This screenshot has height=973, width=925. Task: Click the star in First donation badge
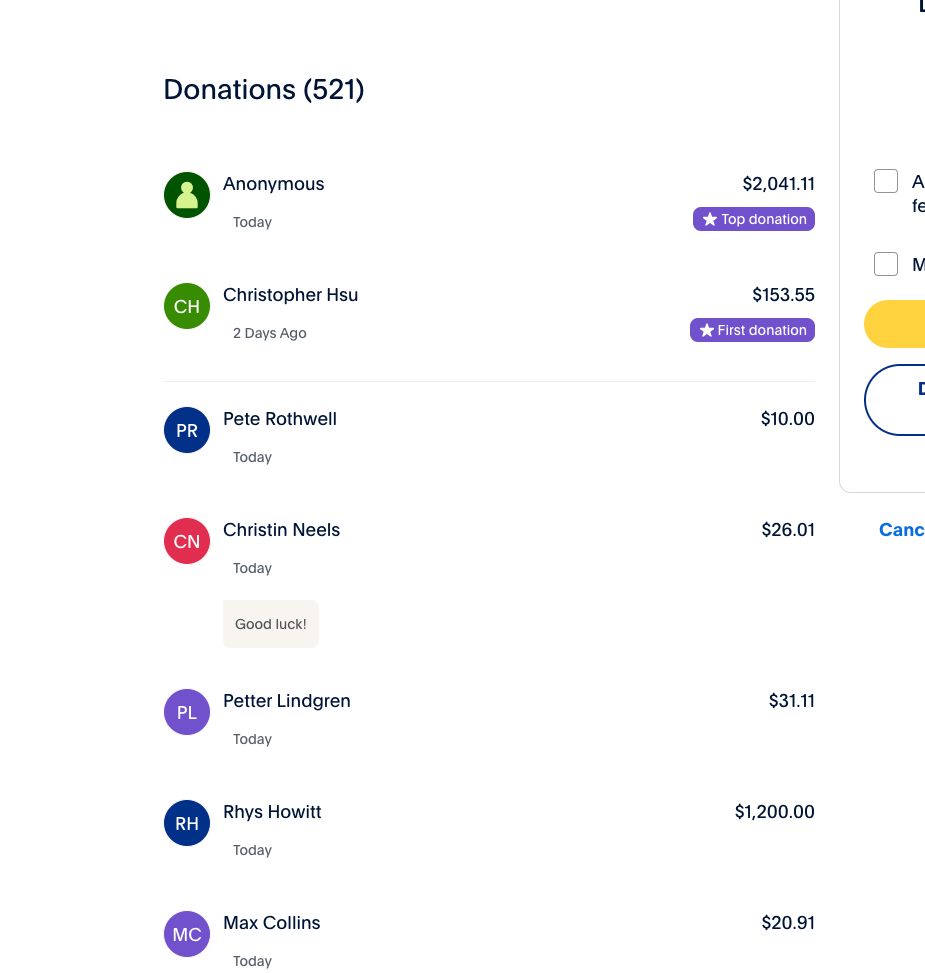click(707, 330)
